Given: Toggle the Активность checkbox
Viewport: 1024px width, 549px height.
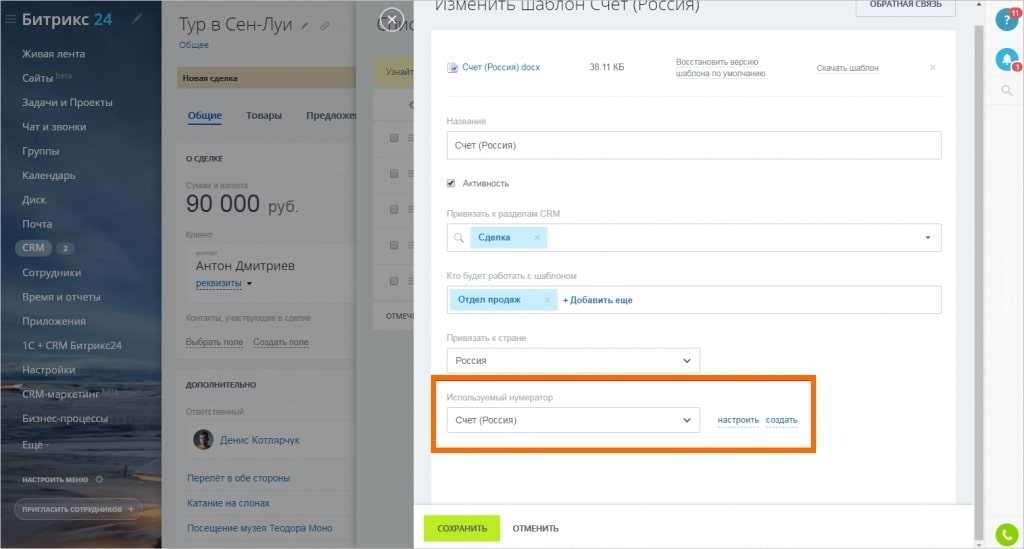Looking at the screenshot, I should click(x=452, y=183).
